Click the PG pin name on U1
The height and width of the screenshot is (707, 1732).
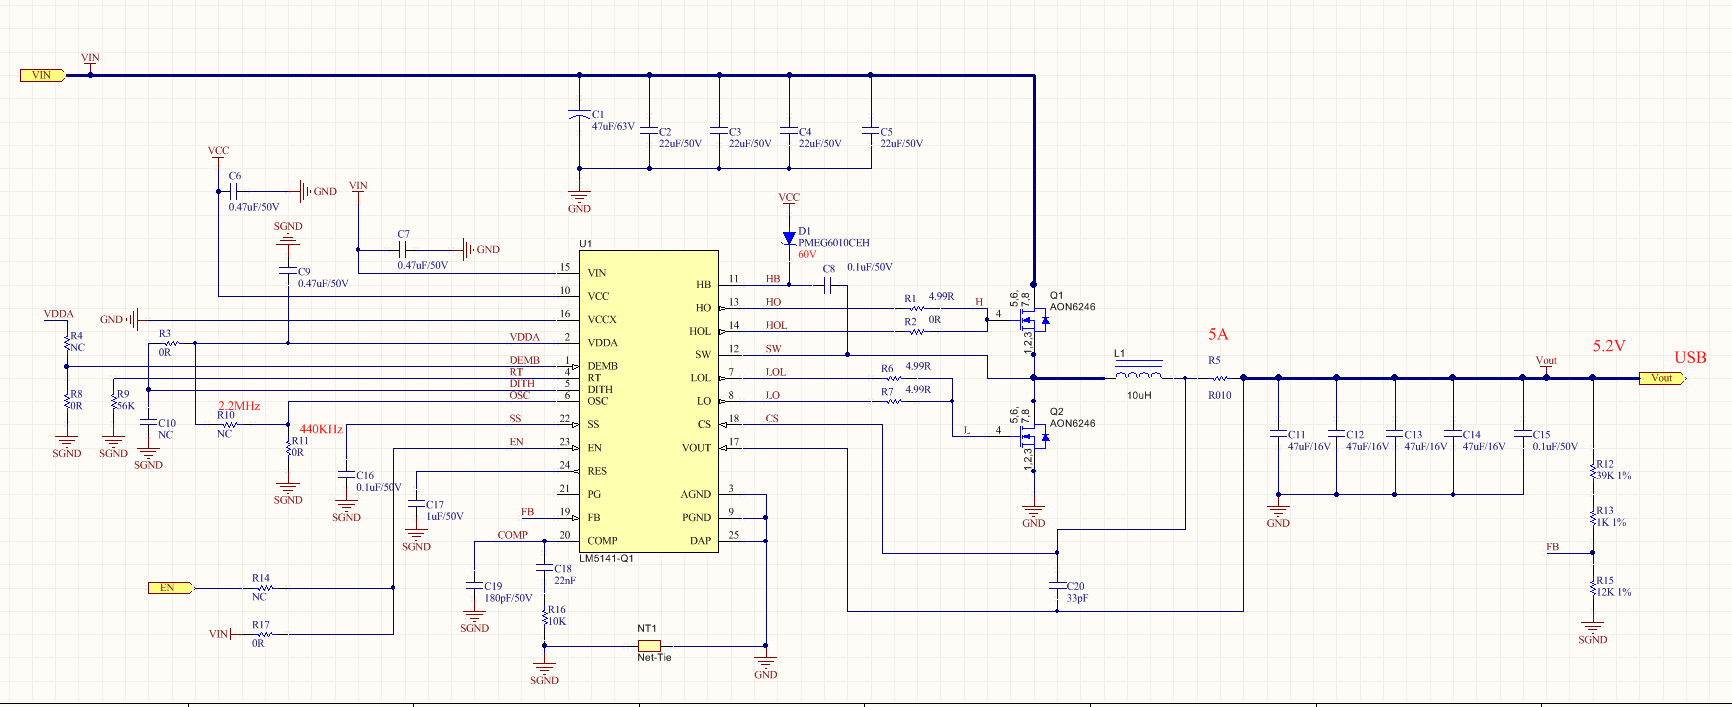[594, 495]
